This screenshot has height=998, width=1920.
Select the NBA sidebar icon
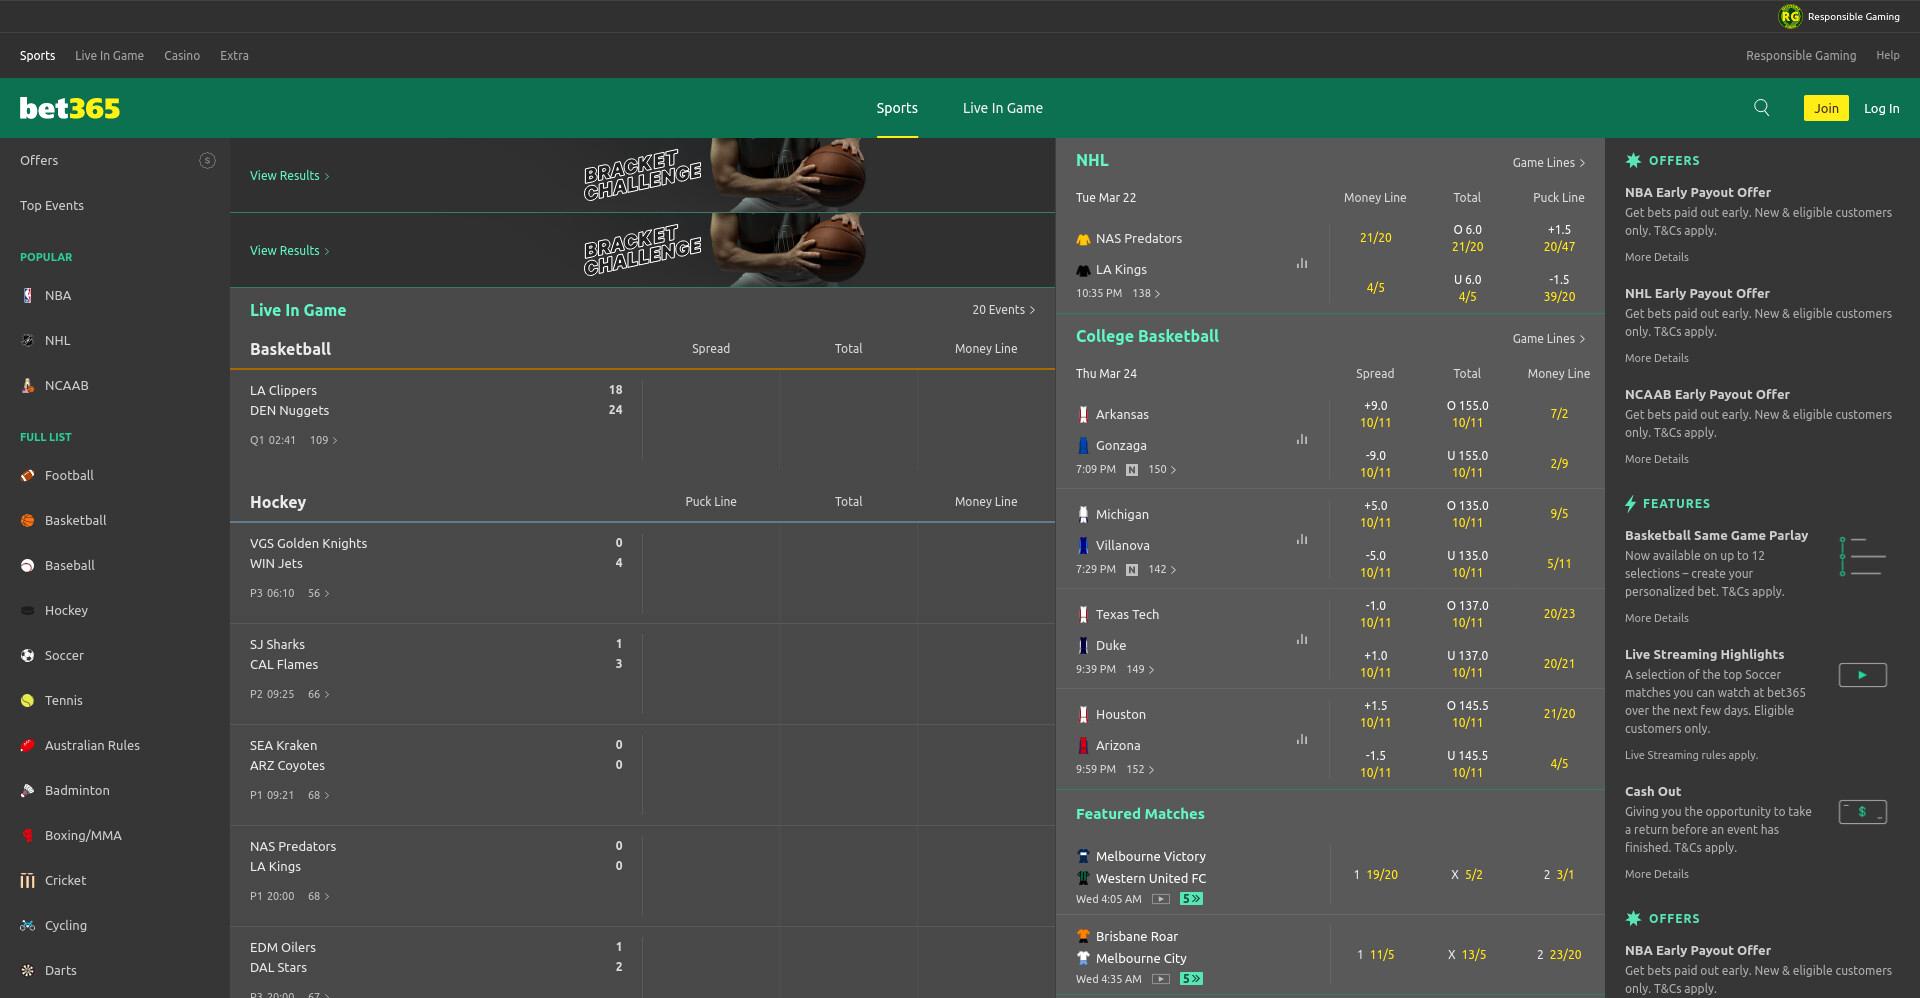pyautogui.click(x=27, y=295)
